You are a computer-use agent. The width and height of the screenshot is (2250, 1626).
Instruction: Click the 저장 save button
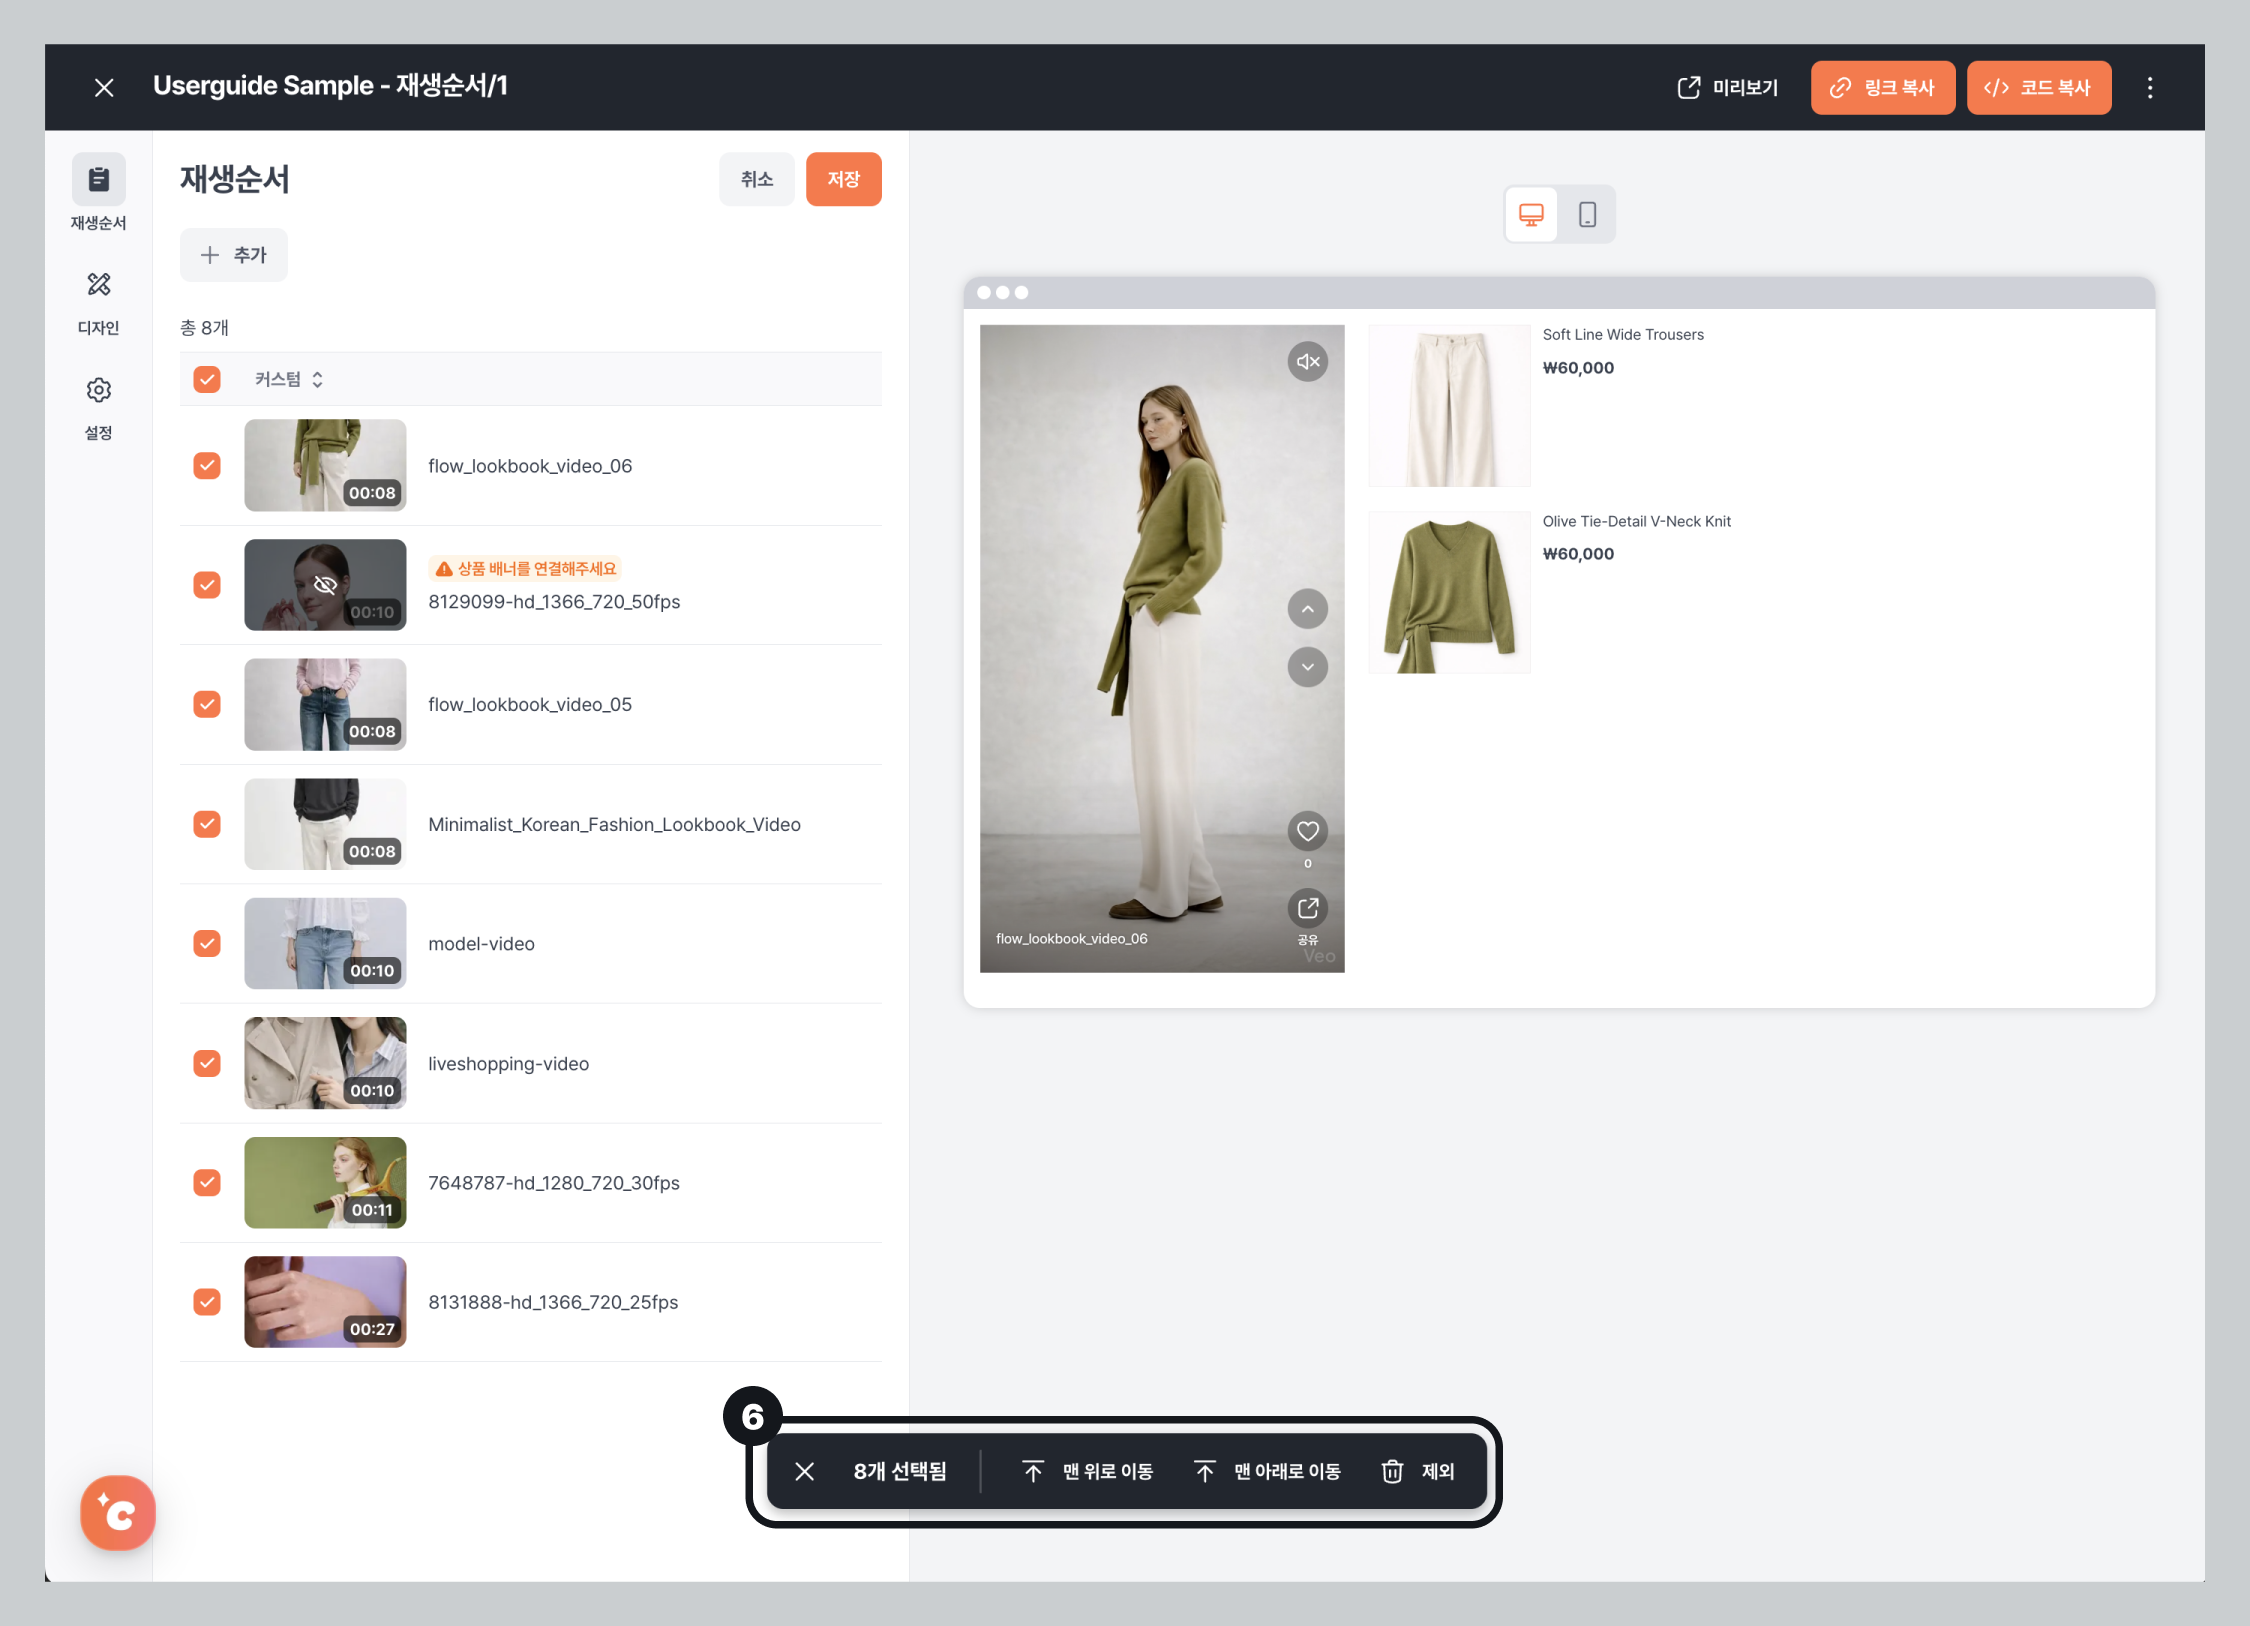point(843,180)
